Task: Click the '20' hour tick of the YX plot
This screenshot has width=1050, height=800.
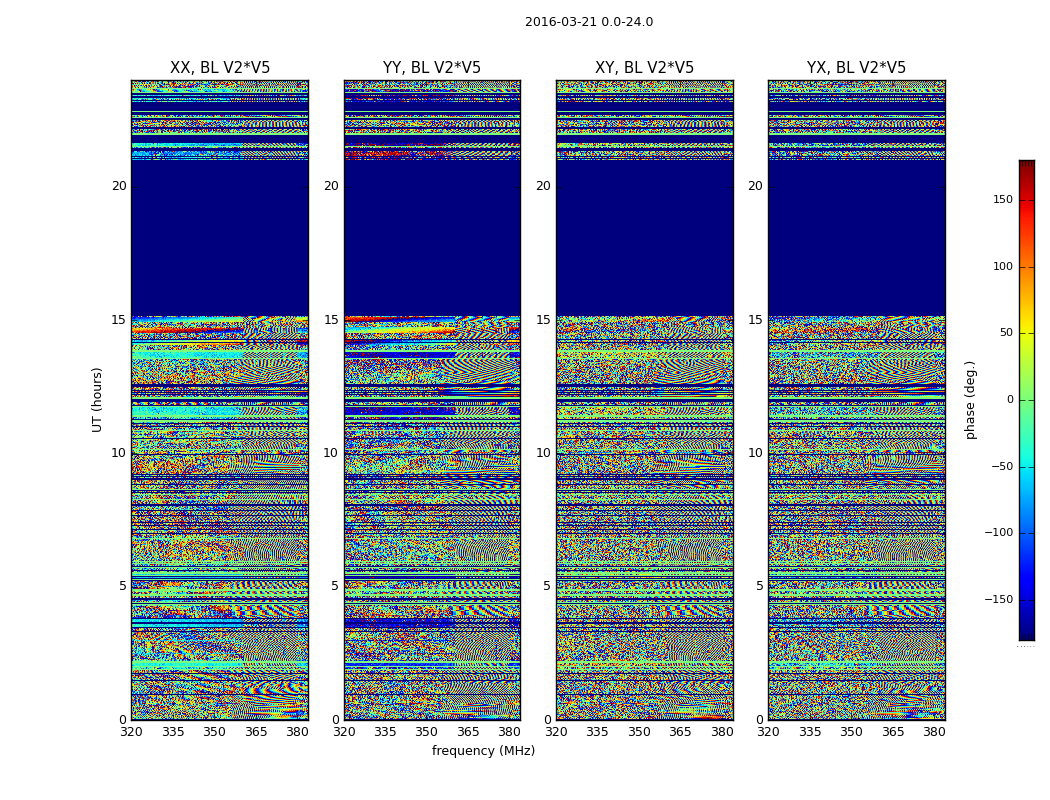Action: 755,186
